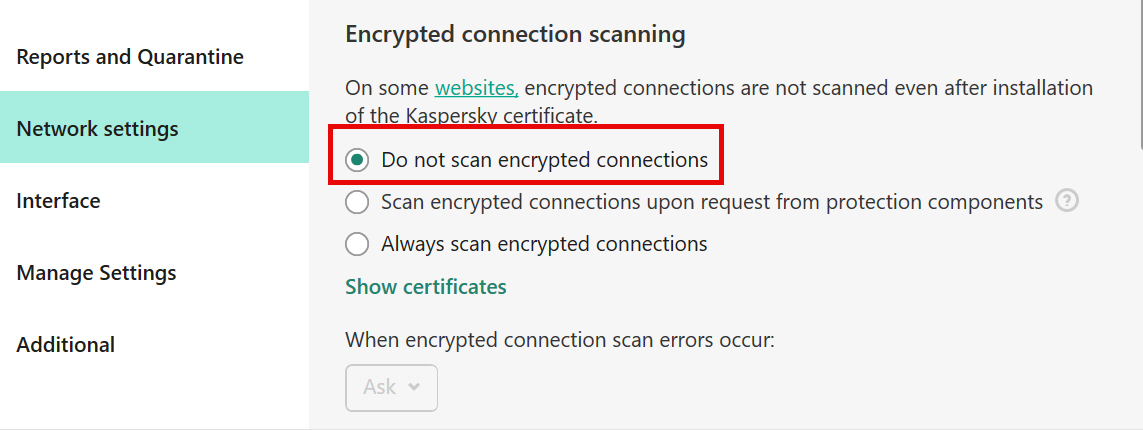
Task: Click the Kaspersky certificate description text
Action: [x=719, y=101]
